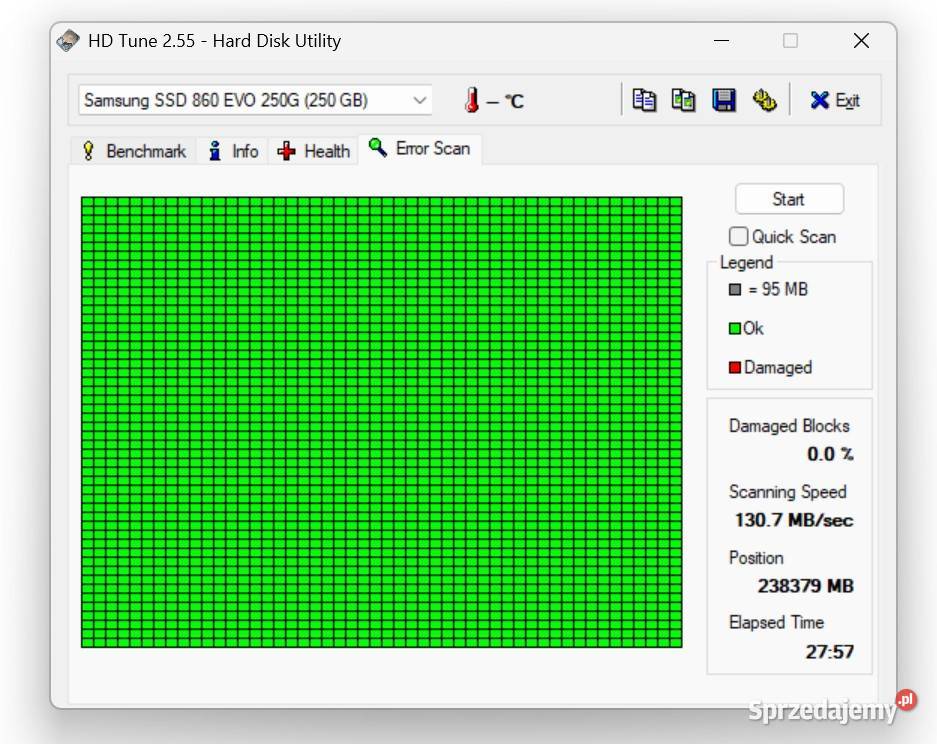Image resolution: width=937 pixels, height=744 pixels.
Task: Open the Info tab
Action: point(233,151)
